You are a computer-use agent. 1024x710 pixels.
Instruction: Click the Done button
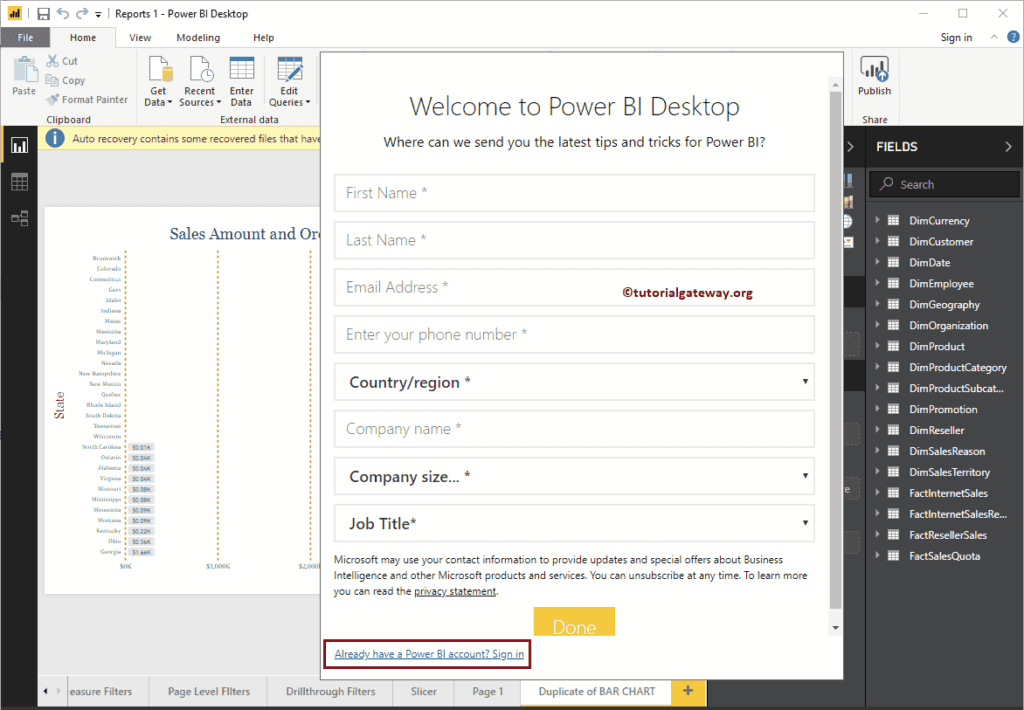point(574,622)
